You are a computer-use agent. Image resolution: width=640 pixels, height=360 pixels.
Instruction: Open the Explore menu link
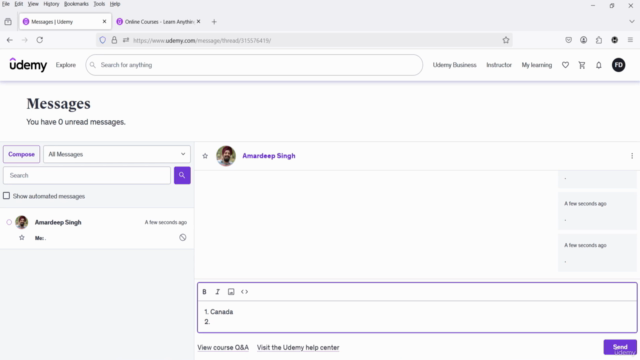coord(66,65)
